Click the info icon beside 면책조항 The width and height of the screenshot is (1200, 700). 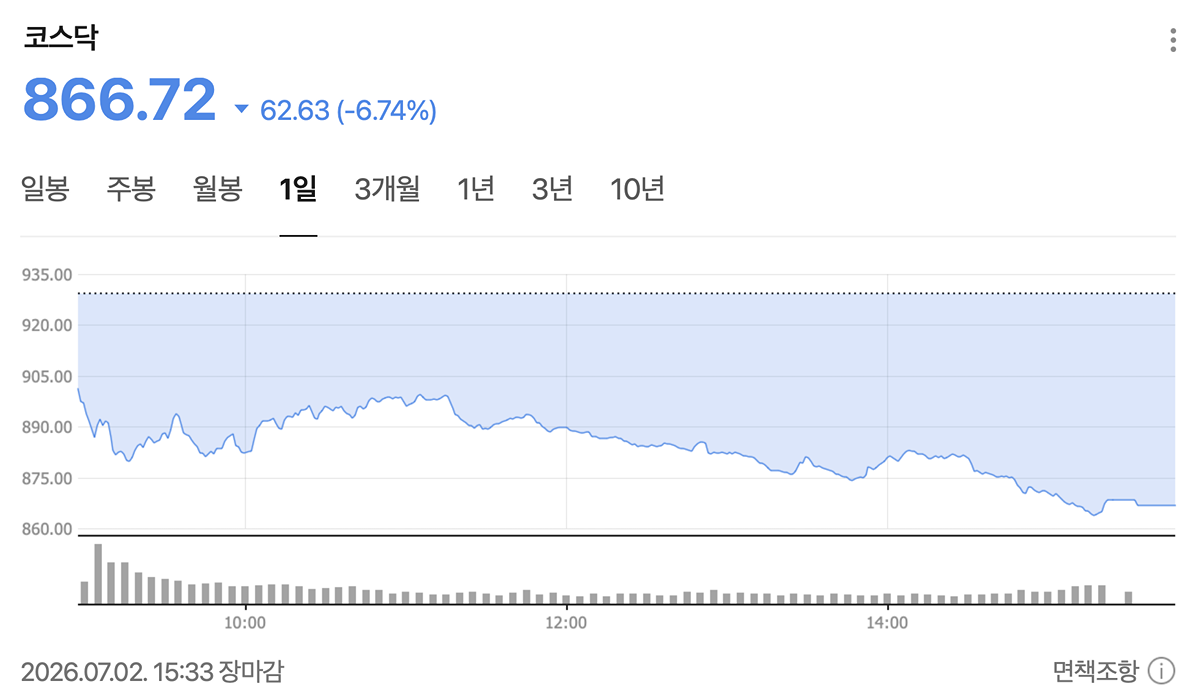[1161, 670]
